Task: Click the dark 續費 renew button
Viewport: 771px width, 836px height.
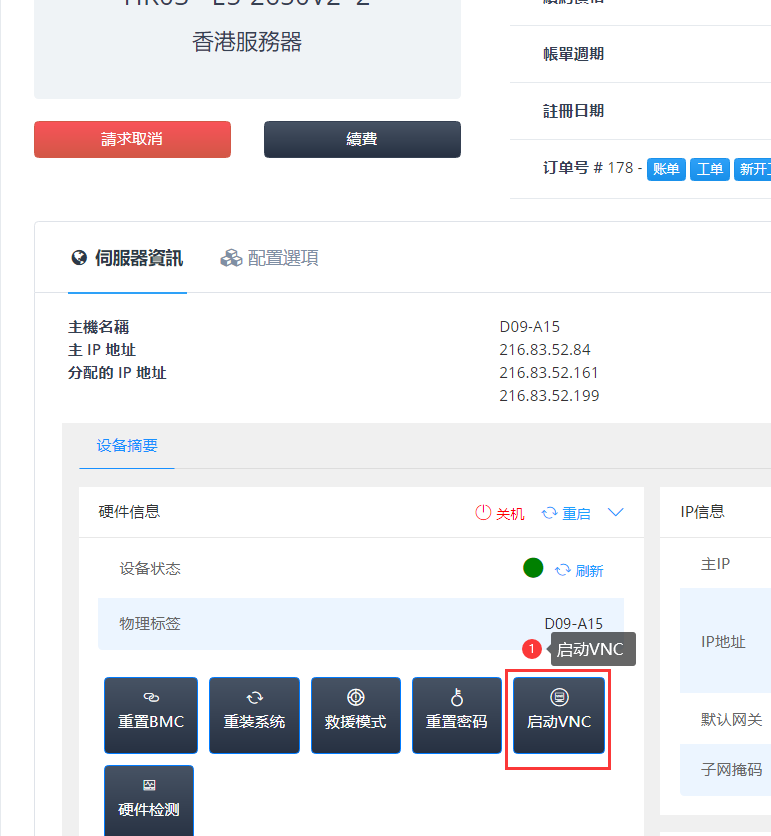Action: tap(362, 139)
